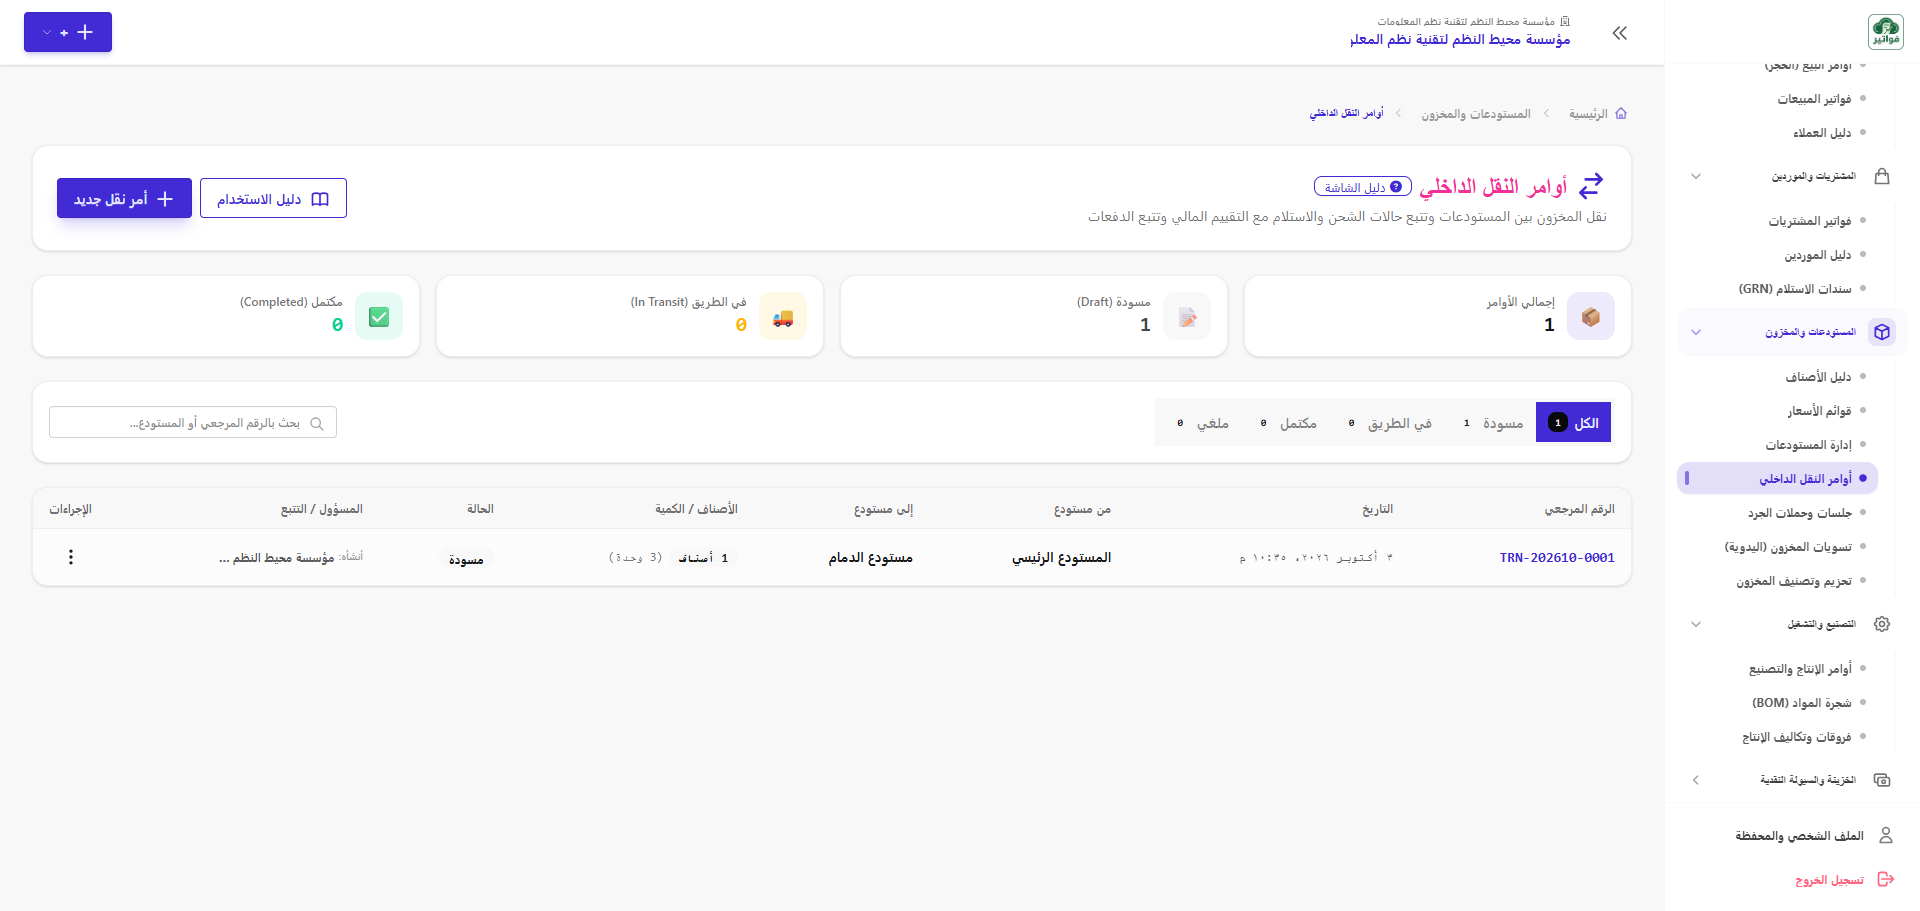Click the total orders package icon
The height and width of the screenshot is (911, 1920).
(x=1591, y=317)
